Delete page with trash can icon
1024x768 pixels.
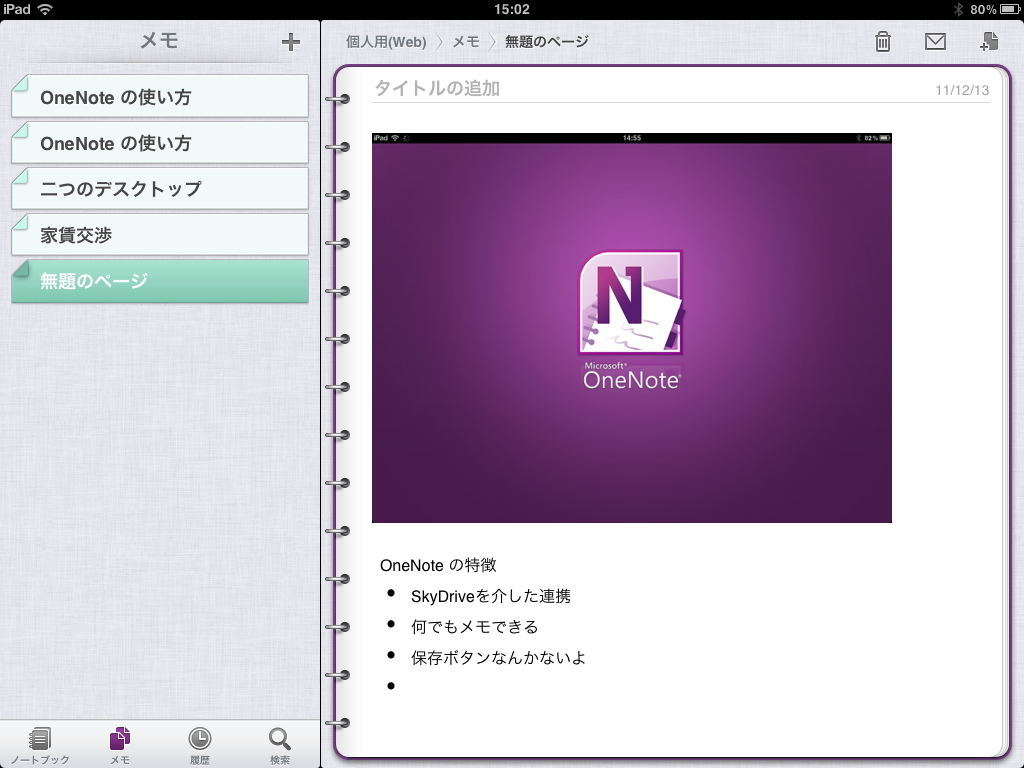pos(883,41)
